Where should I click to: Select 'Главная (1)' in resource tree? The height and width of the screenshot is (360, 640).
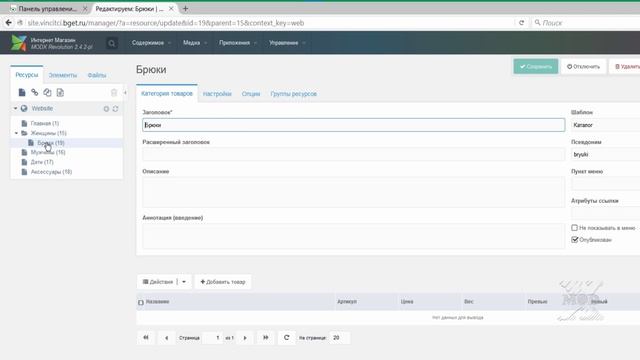[45, 123]
